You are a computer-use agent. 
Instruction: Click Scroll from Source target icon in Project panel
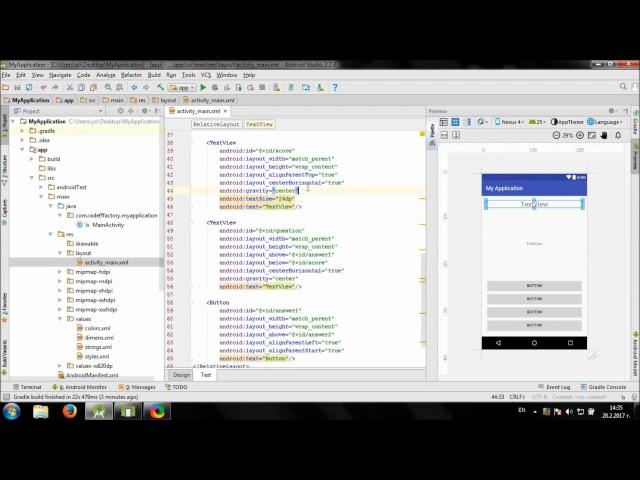coord(120,111)
